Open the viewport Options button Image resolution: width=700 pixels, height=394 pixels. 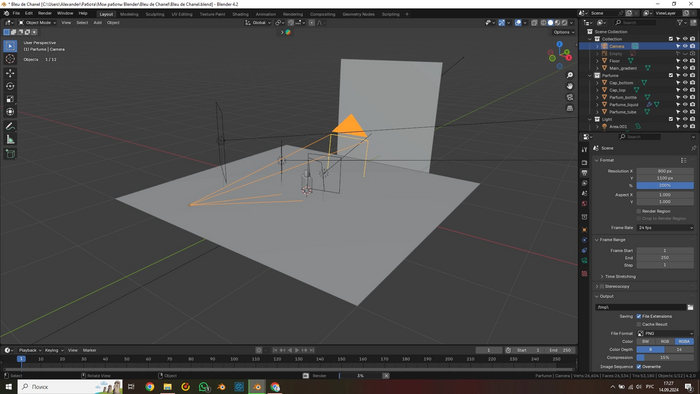(x=562, y=32)
